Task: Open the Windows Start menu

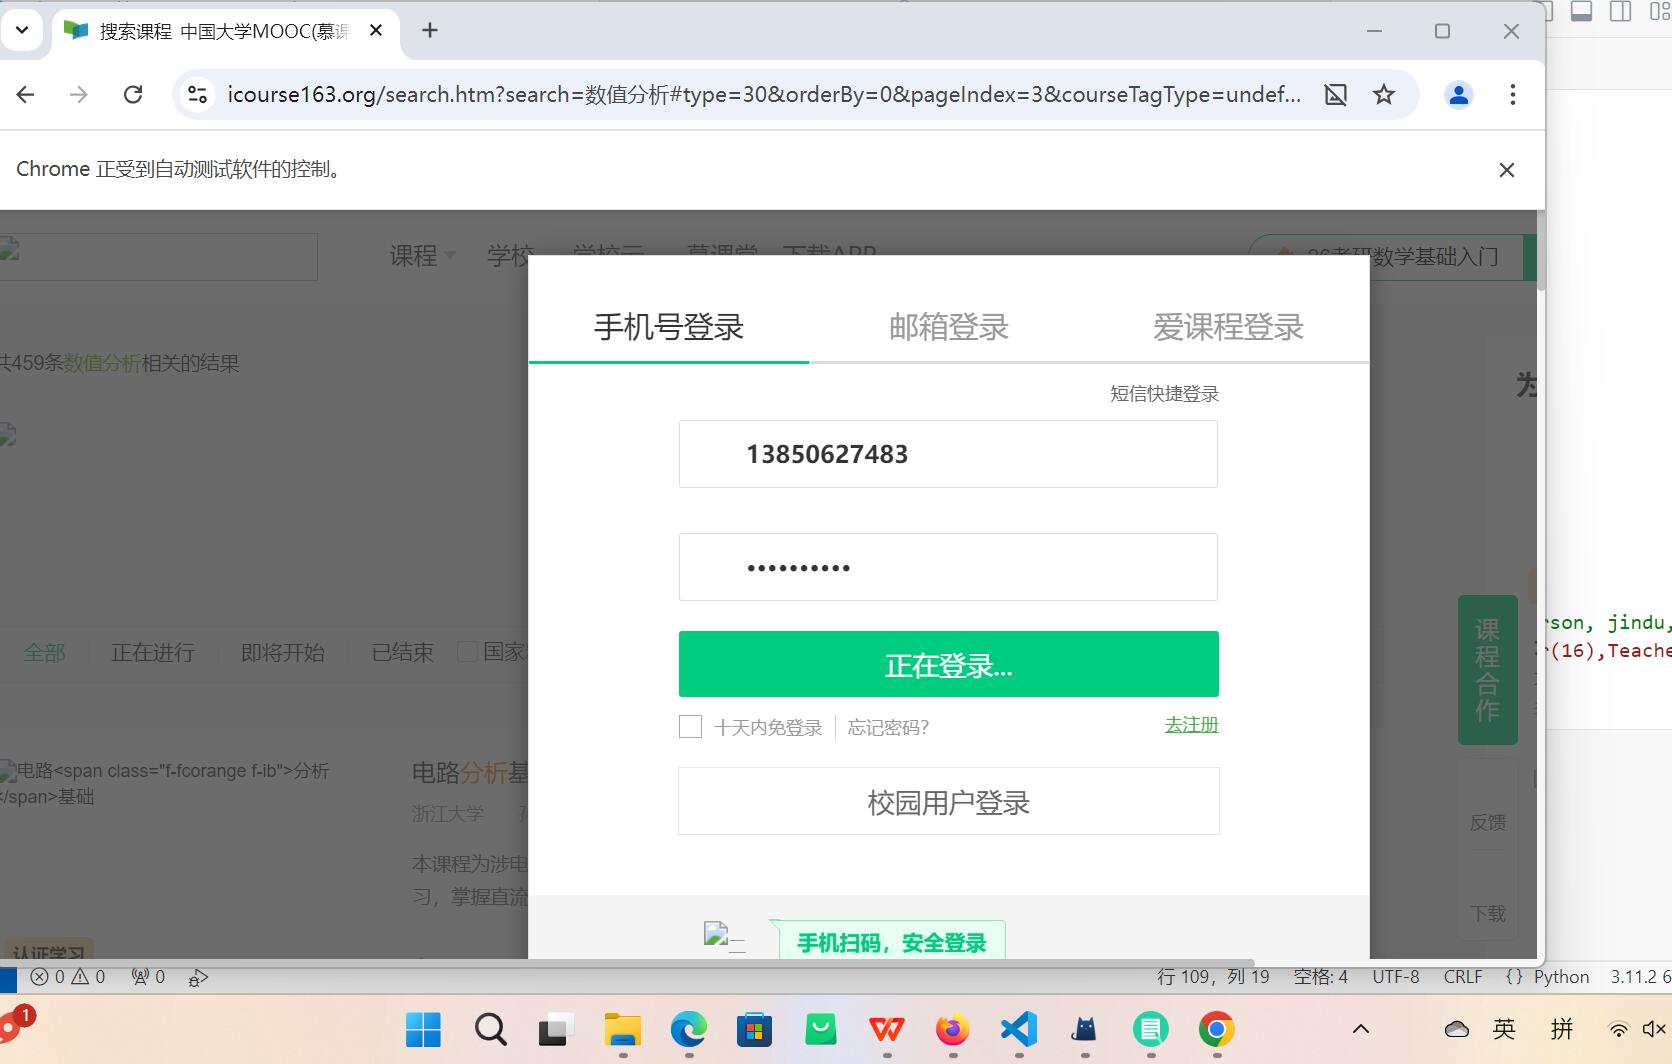Action: coord(424,1029)
